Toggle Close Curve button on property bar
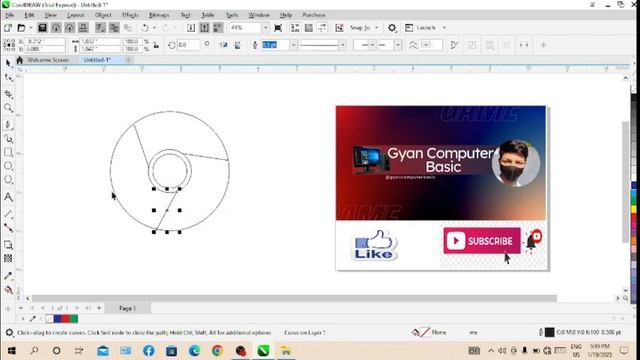 point(454,45)
